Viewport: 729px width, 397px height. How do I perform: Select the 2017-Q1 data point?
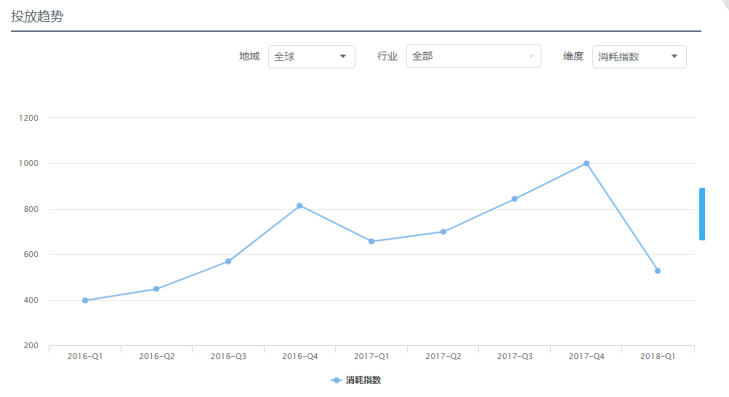click(x=371, y=242)
